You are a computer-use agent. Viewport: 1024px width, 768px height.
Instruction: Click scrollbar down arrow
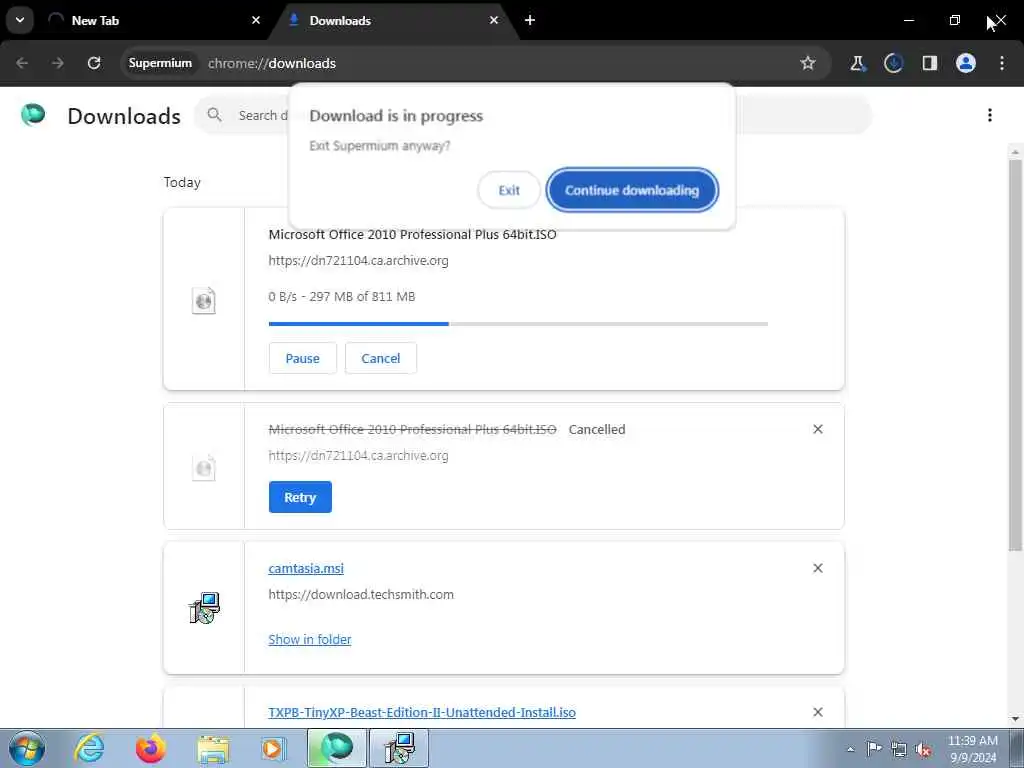pyautogui.click(x=1015, y=720)
